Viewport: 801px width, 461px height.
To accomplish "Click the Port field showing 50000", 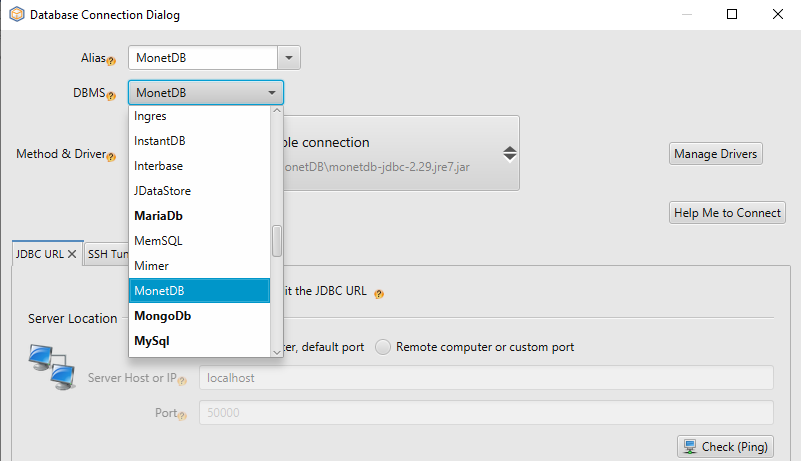I will [486, 412].
